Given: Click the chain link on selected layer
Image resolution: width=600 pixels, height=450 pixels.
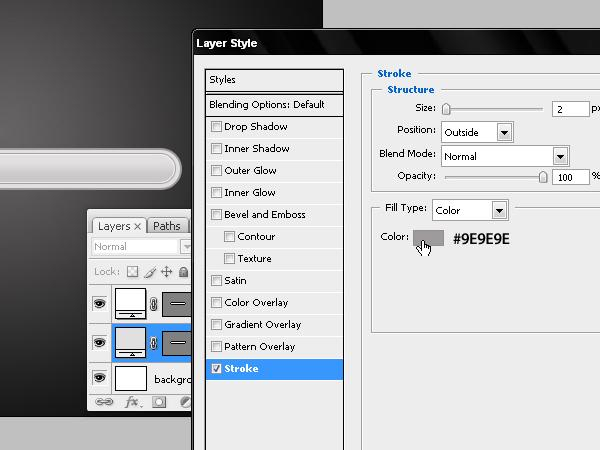Looking at the screenshot, I should pyautogui.click(x=153, y=343).
